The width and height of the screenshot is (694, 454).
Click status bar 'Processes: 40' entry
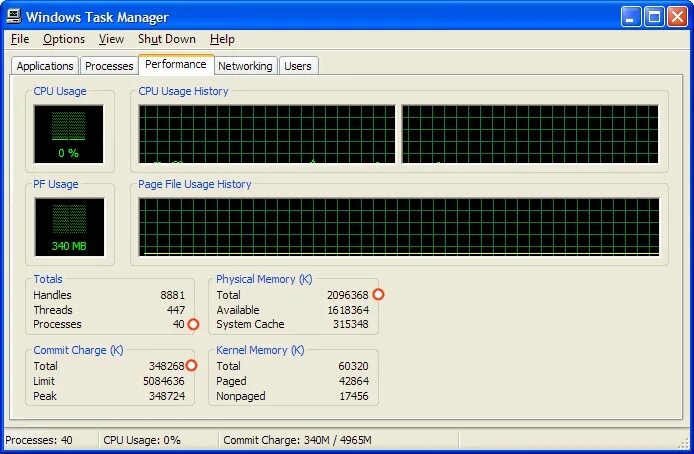tap(39, 440)
